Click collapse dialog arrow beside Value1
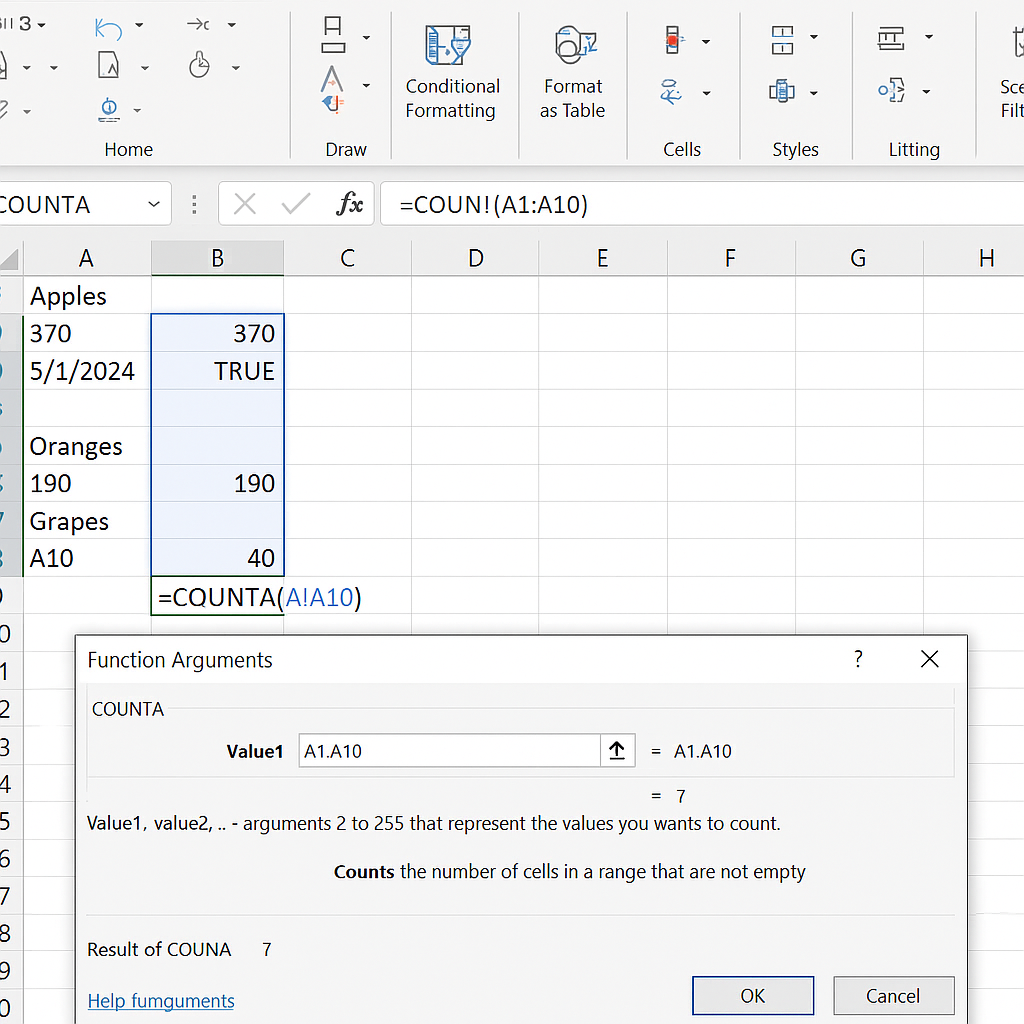This screenshot has width=1024, height=1024. (x=617, y=750)
